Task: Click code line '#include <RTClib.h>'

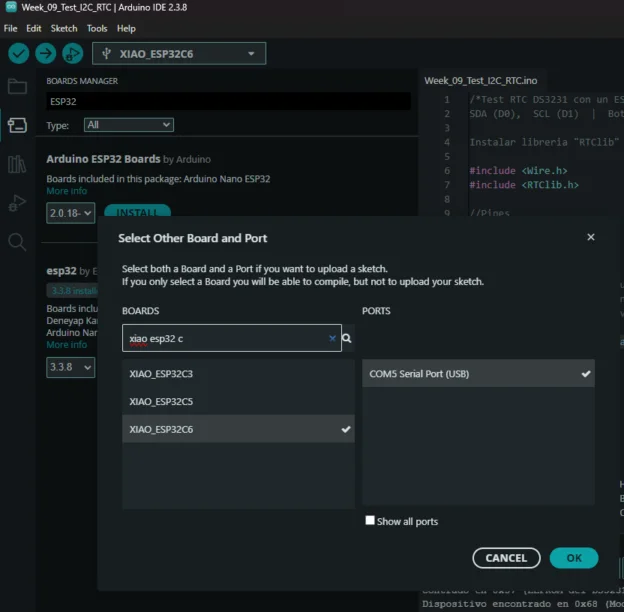Action: point(524,185)
